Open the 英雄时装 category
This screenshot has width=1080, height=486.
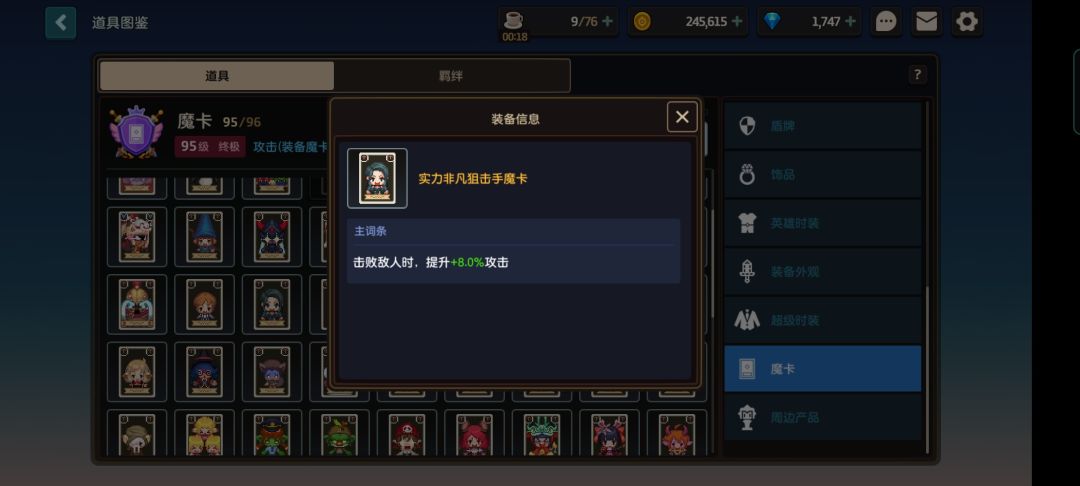click(x=822, y=223)
